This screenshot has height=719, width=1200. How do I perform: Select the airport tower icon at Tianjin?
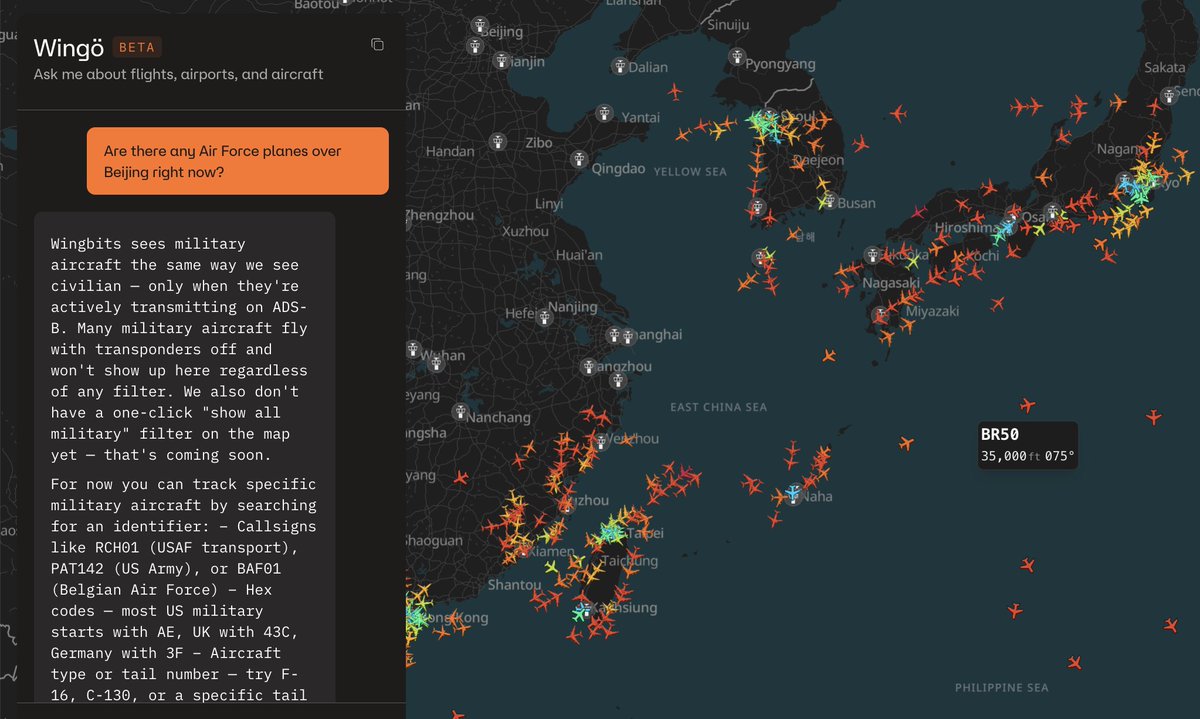pos(501,60)
